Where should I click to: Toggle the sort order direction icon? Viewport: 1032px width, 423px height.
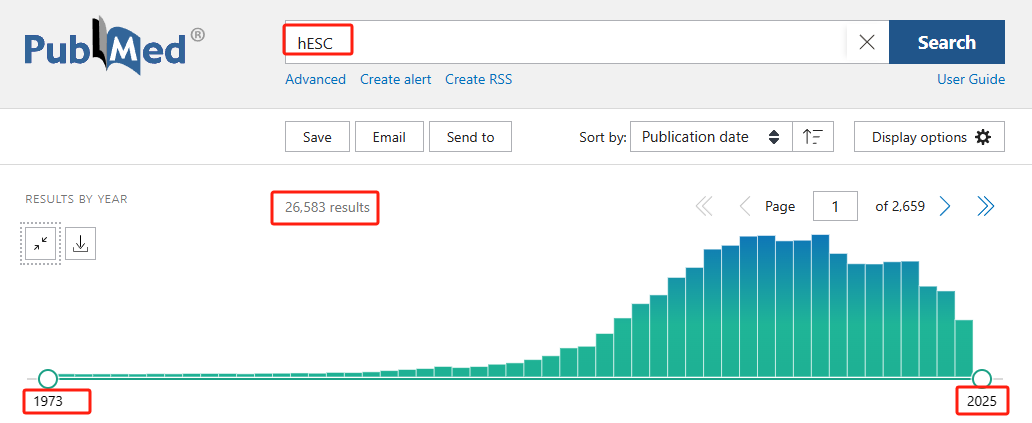813,137
